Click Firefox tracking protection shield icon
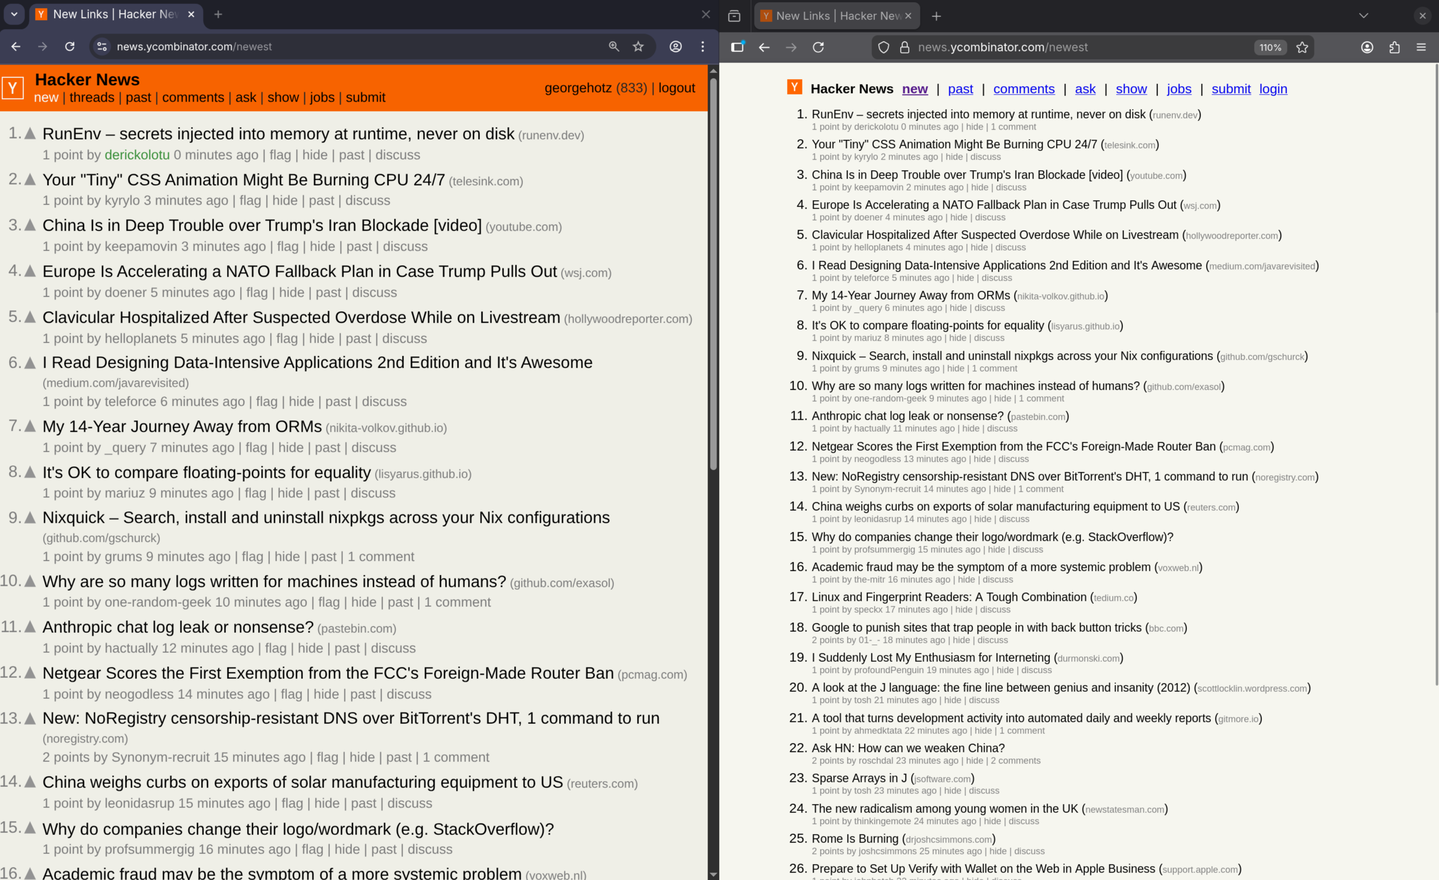Viewport: 1439px width, 880px height. click(883, 47)
